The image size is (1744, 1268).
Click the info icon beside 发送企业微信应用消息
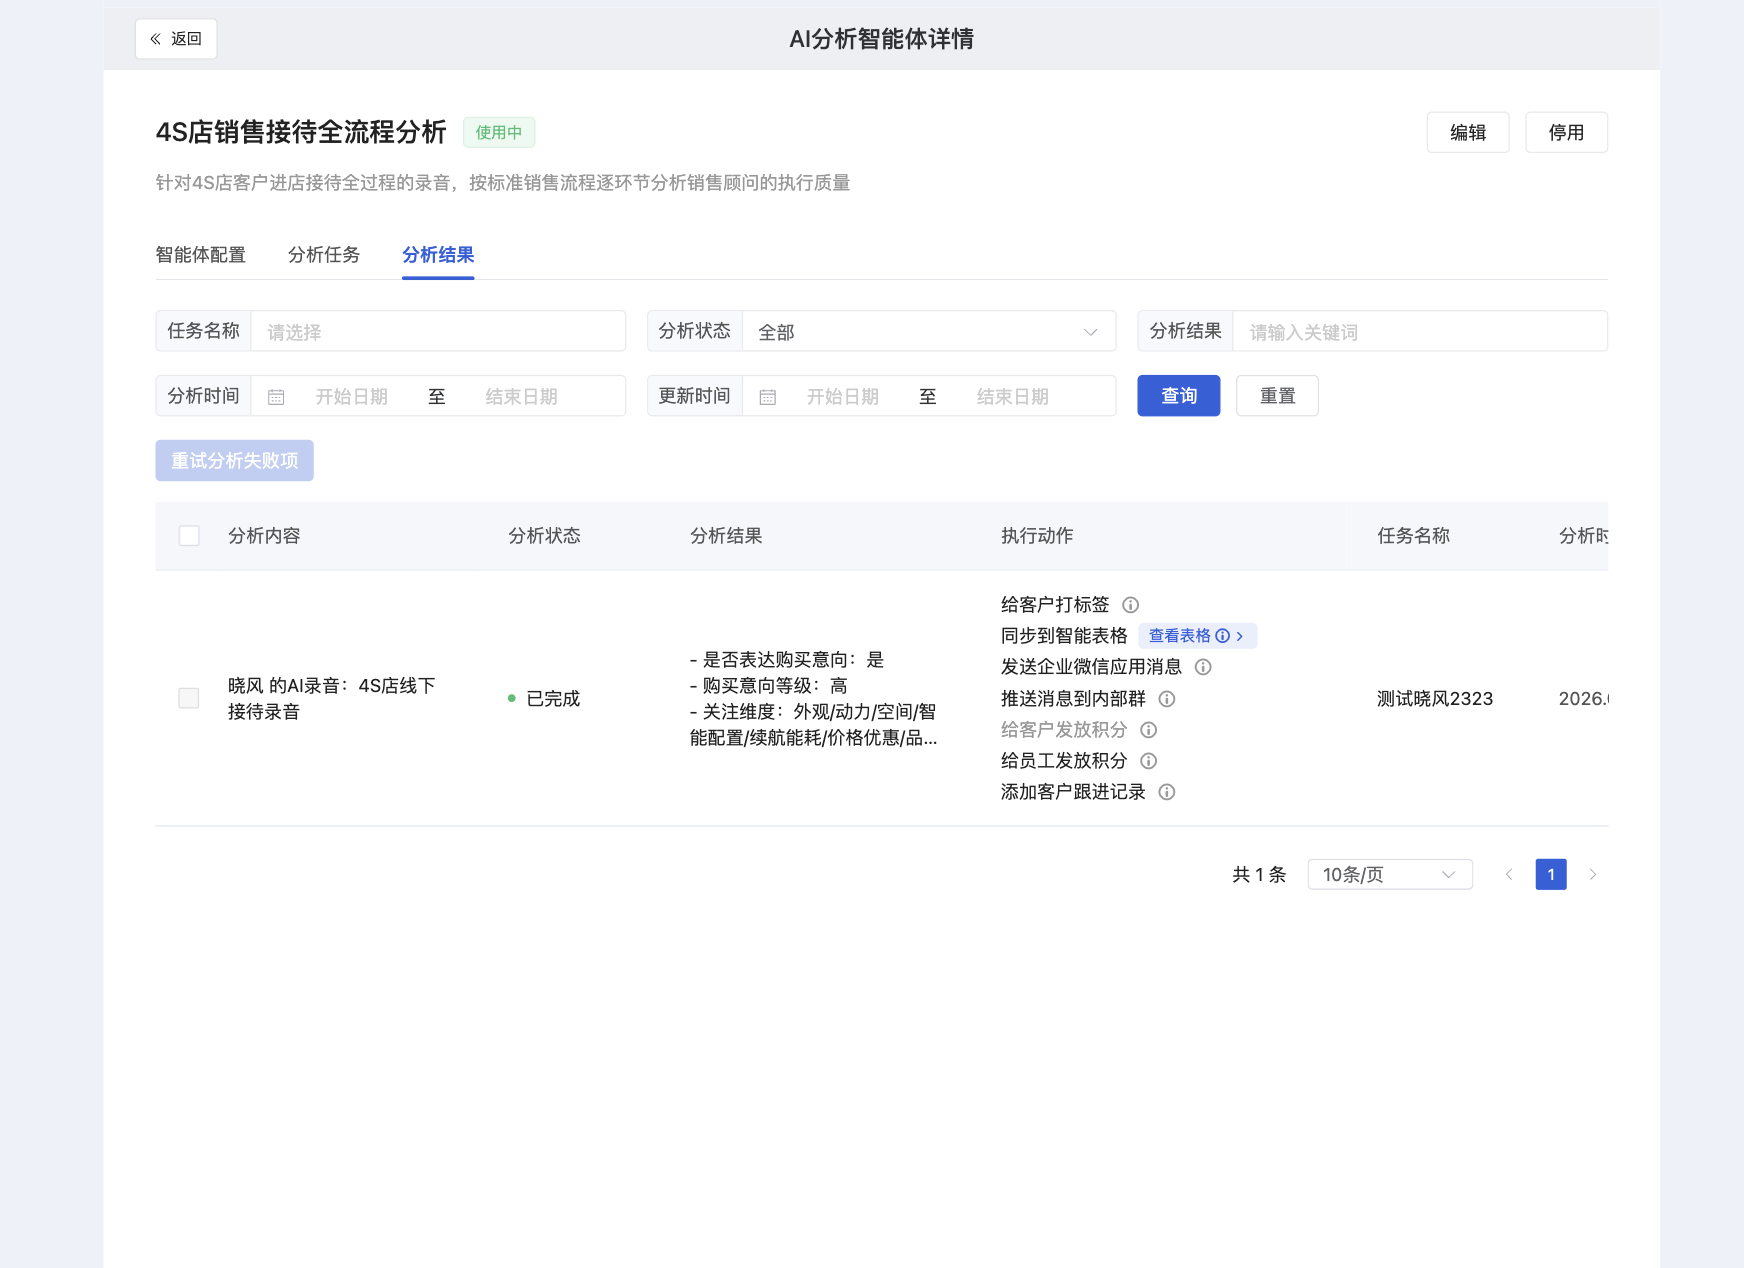1203,667
